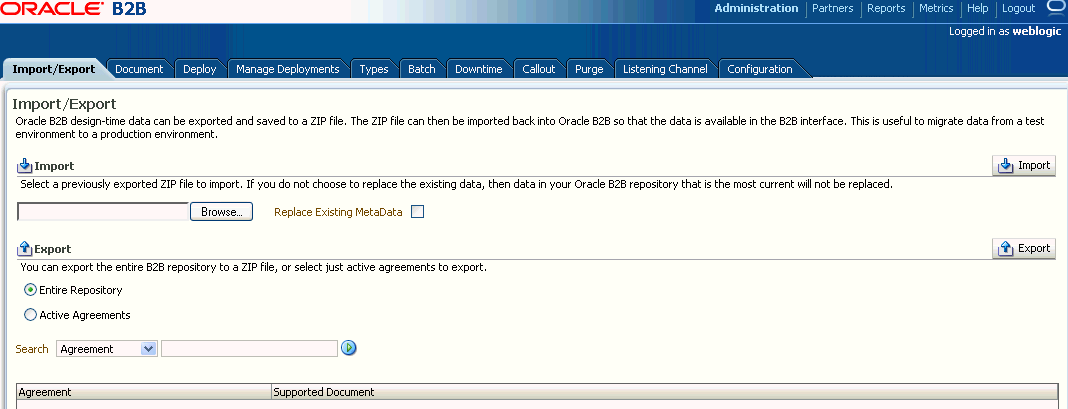The image size is (1068, 409).
Task: Click the Export button at right
Action: (x=1024, y=248)
